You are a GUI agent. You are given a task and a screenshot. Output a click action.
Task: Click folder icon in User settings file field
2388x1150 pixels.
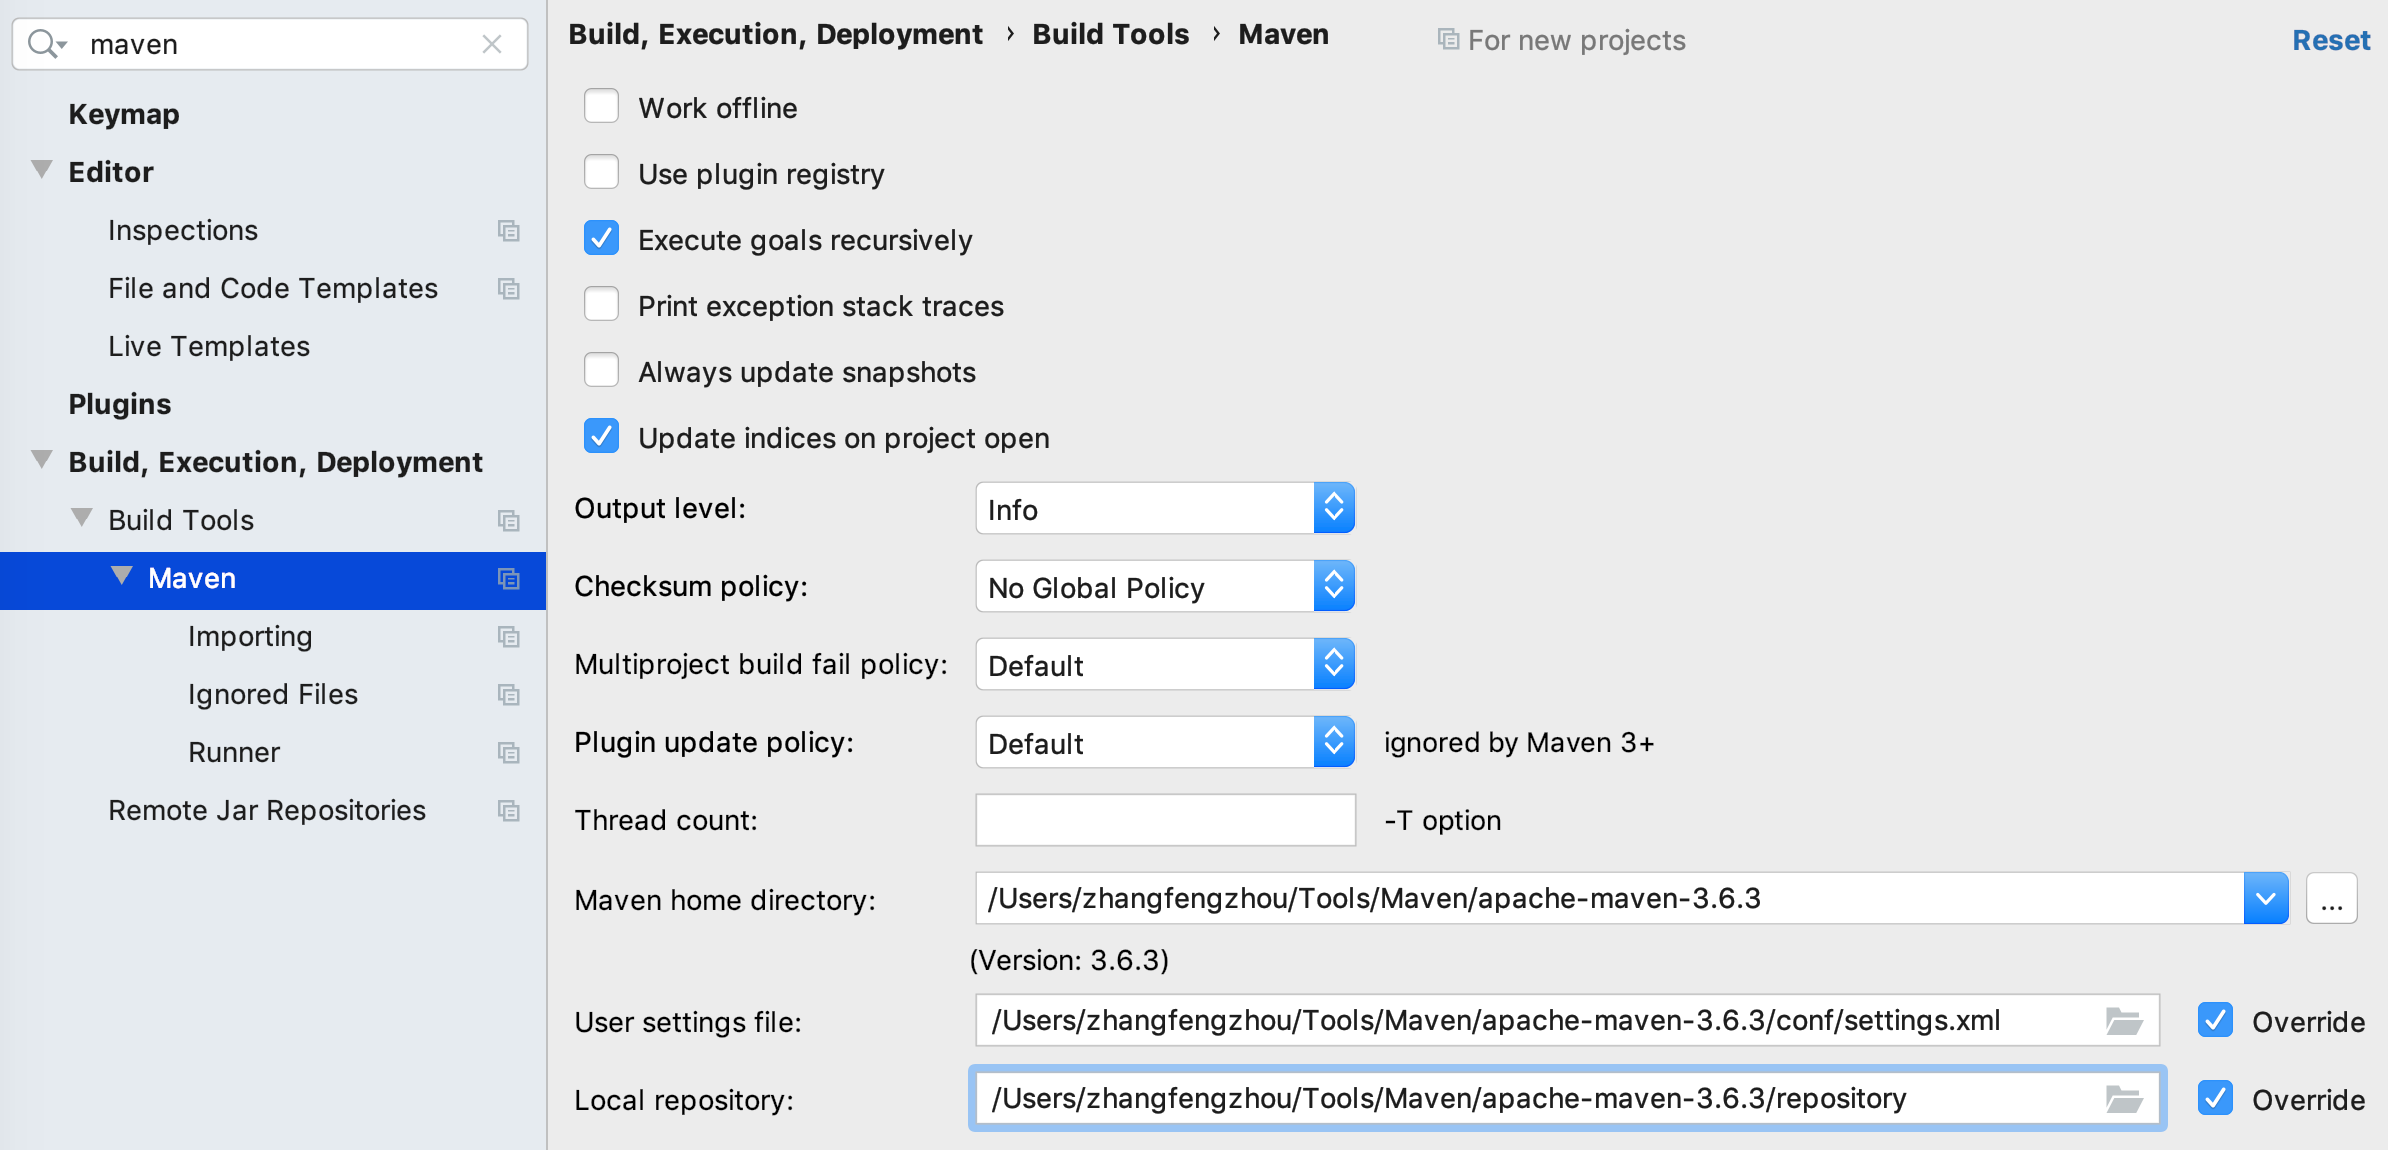2123,1021
